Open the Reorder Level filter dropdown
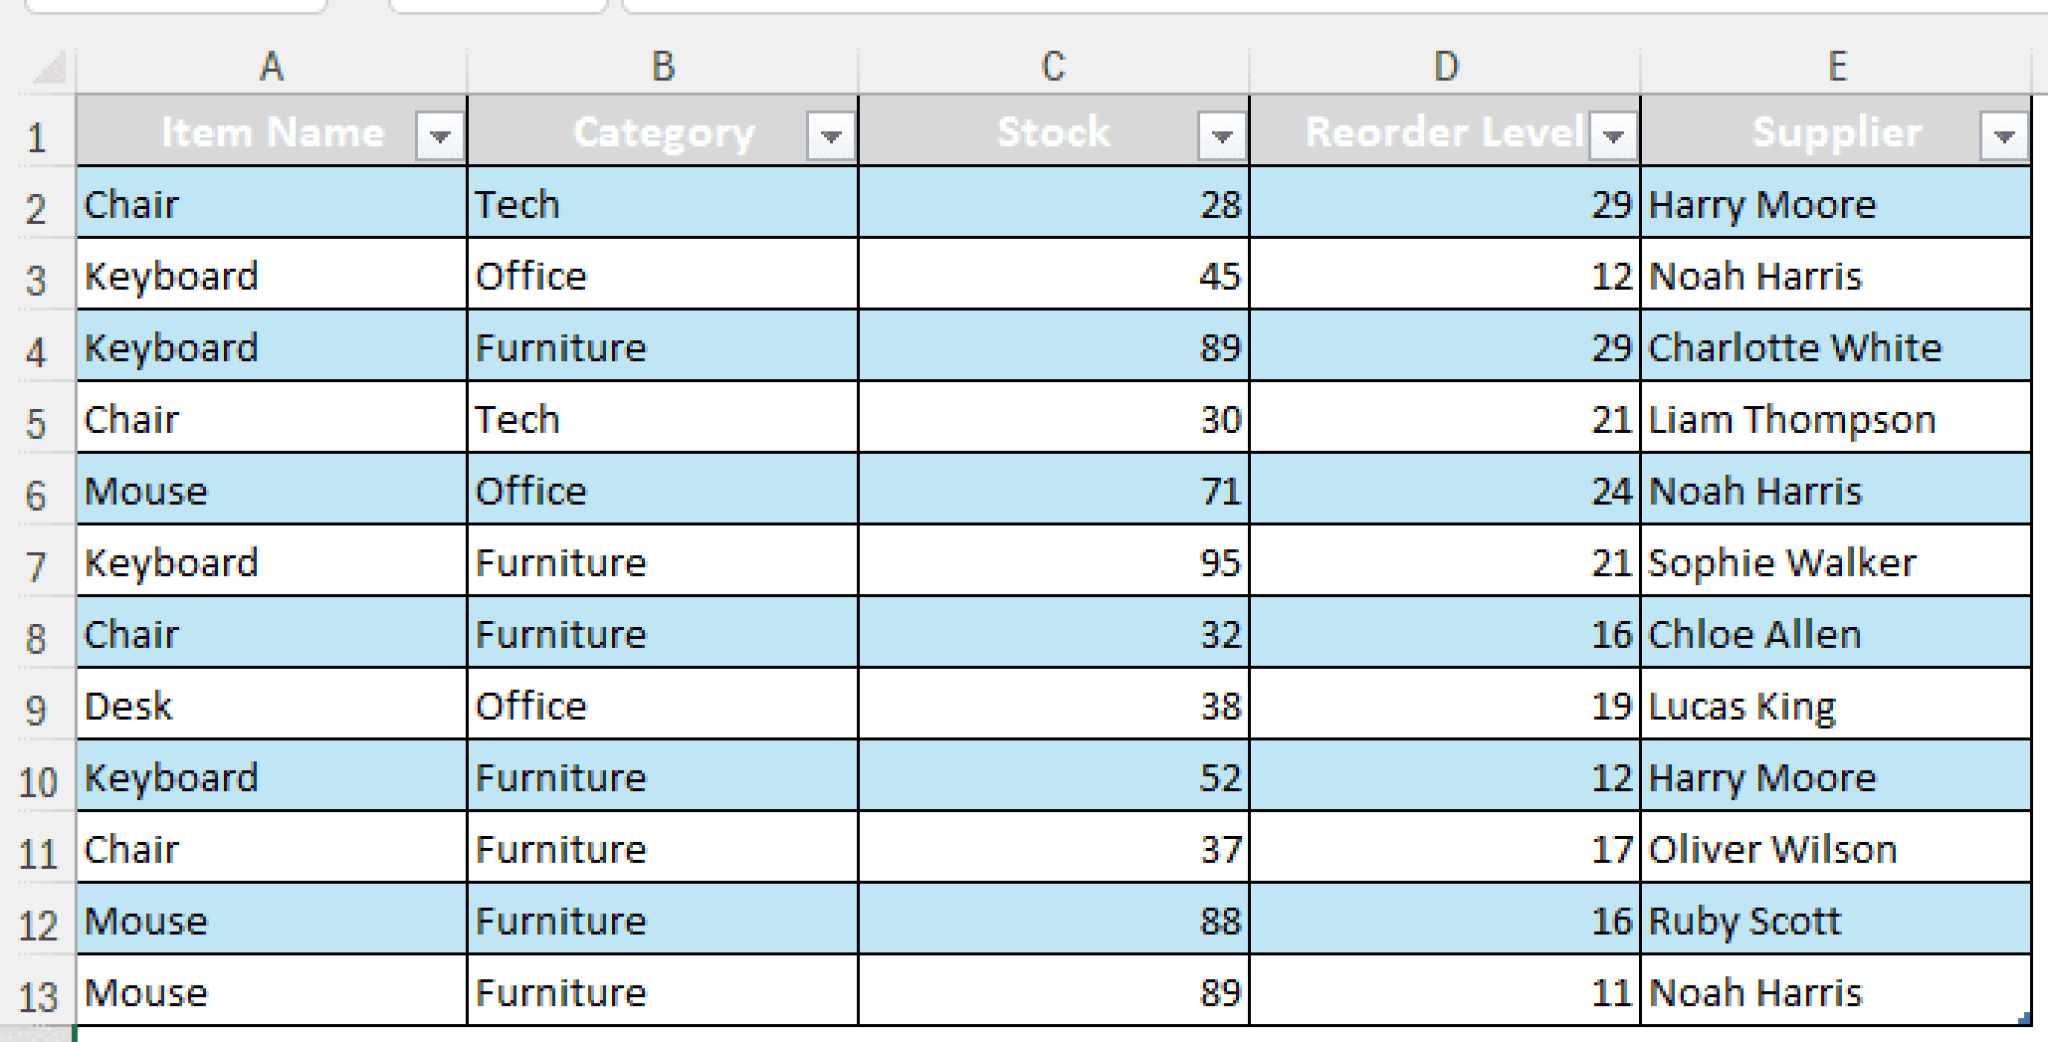Viewport: 2048px width, 1042px height. [x=1613, y=133]
